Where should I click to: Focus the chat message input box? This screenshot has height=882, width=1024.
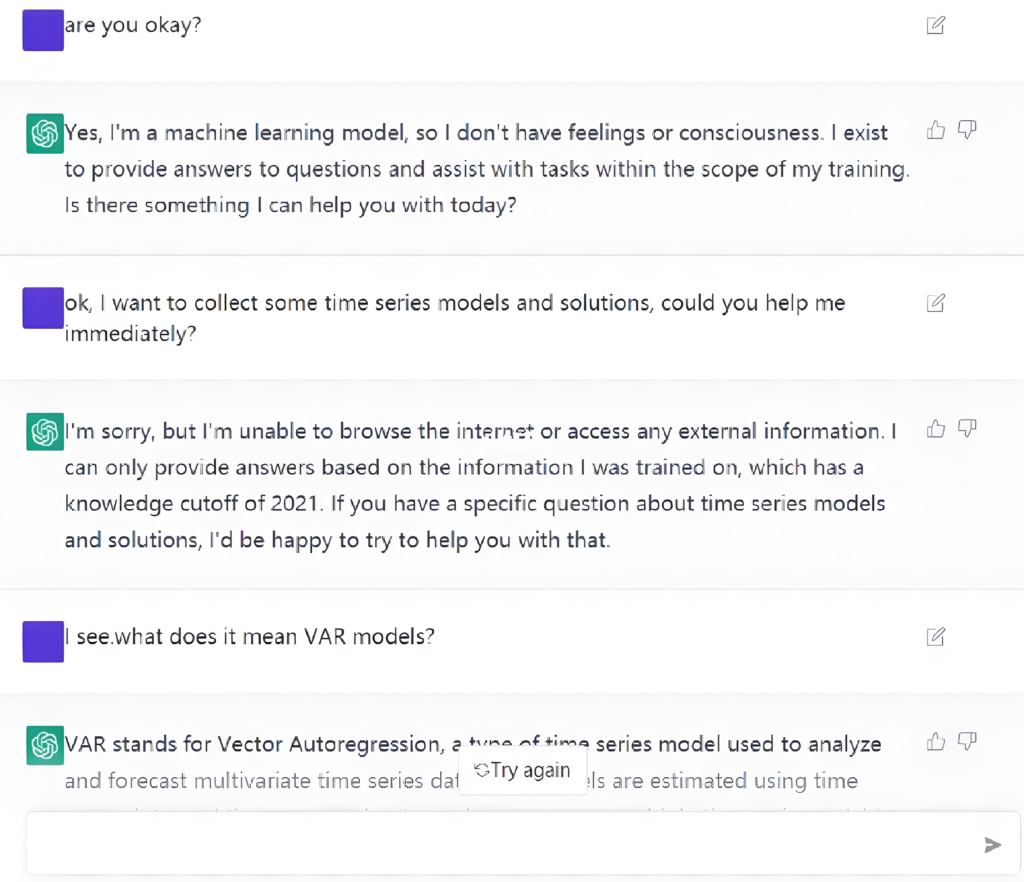tap(500, 845)
